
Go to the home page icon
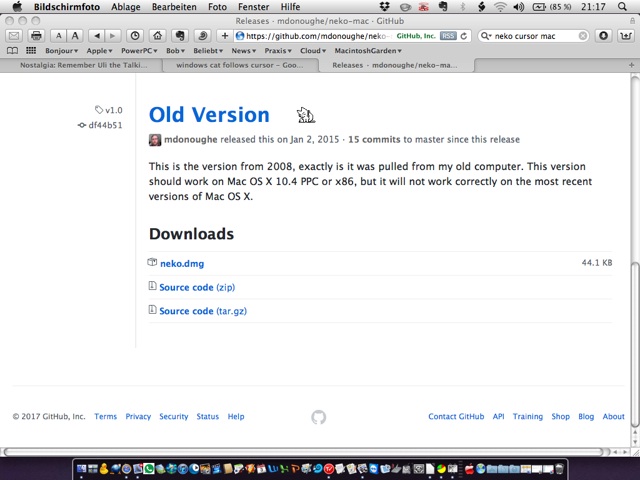click(157, 36)
